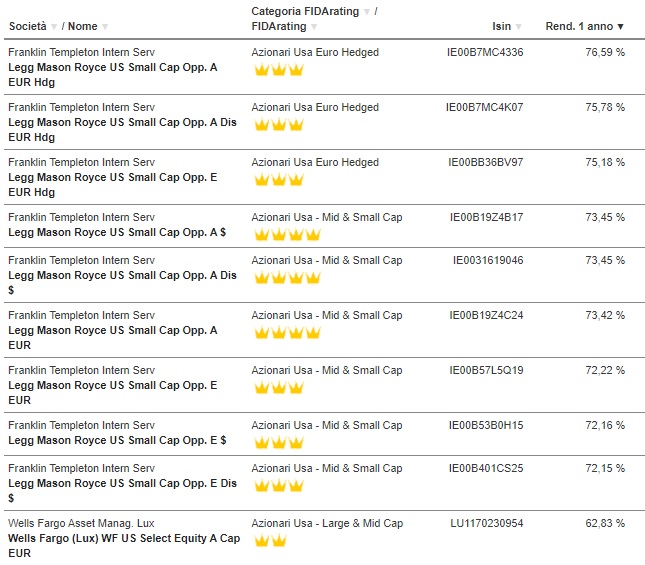Click Franklin Templeton company for IE00B401CS25 row
The height and width of the screenshot is (565, 645).
tap(81, 468)
